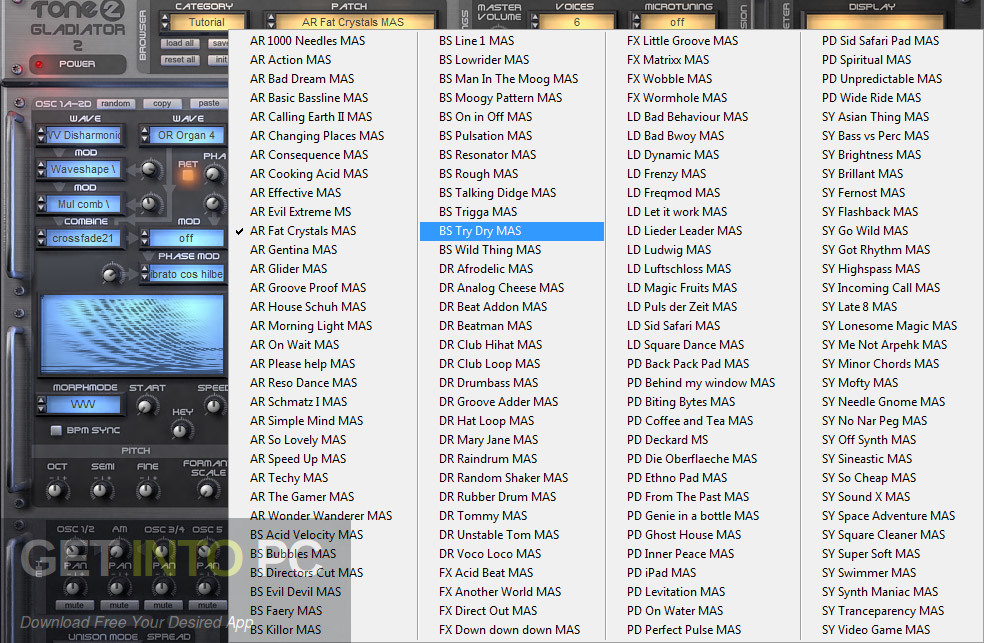The height and width of the screenshot is (643, 984).
Task: Click the FINE pitch knob
Action: pos(146,489)
